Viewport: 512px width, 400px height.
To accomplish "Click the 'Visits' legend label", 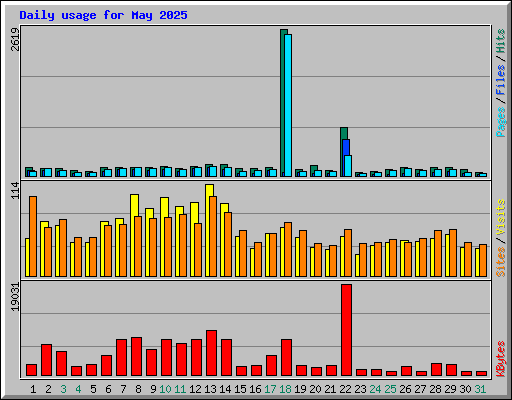I will pyautogui.click(x=501, y=218).
